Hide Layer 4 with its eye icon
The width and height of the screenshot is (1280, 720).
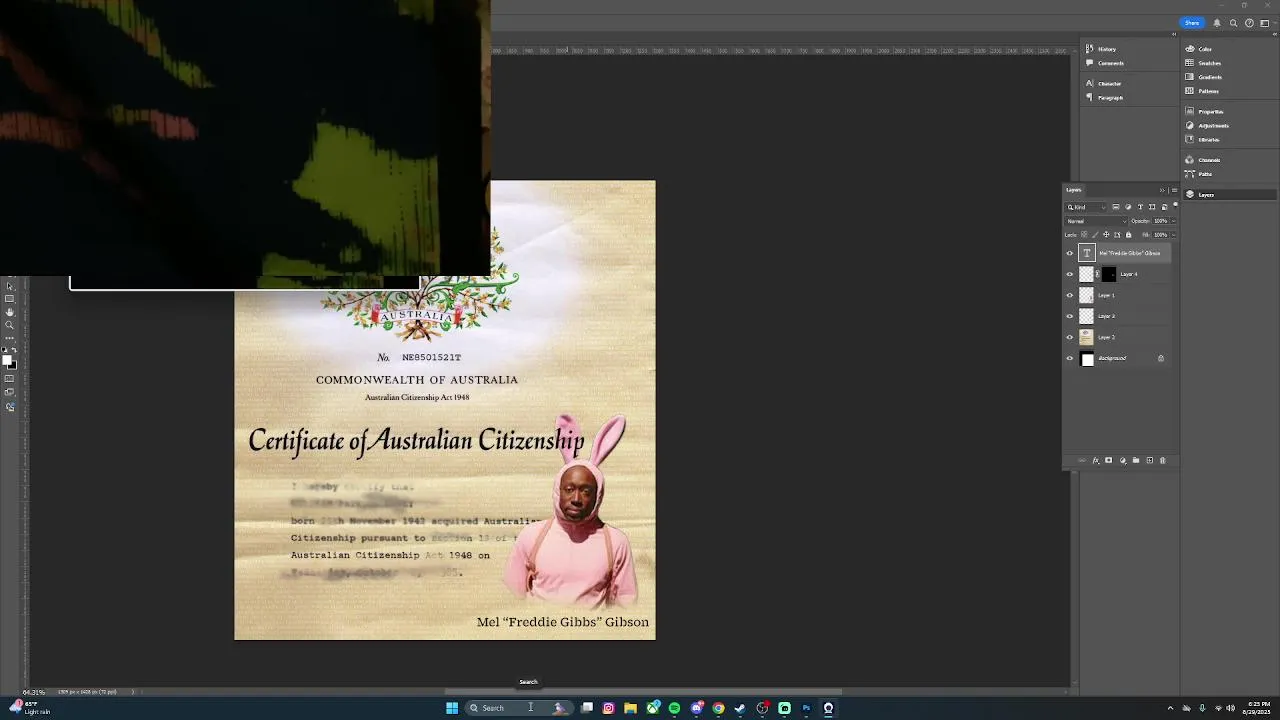click(x=1070, y=274)
